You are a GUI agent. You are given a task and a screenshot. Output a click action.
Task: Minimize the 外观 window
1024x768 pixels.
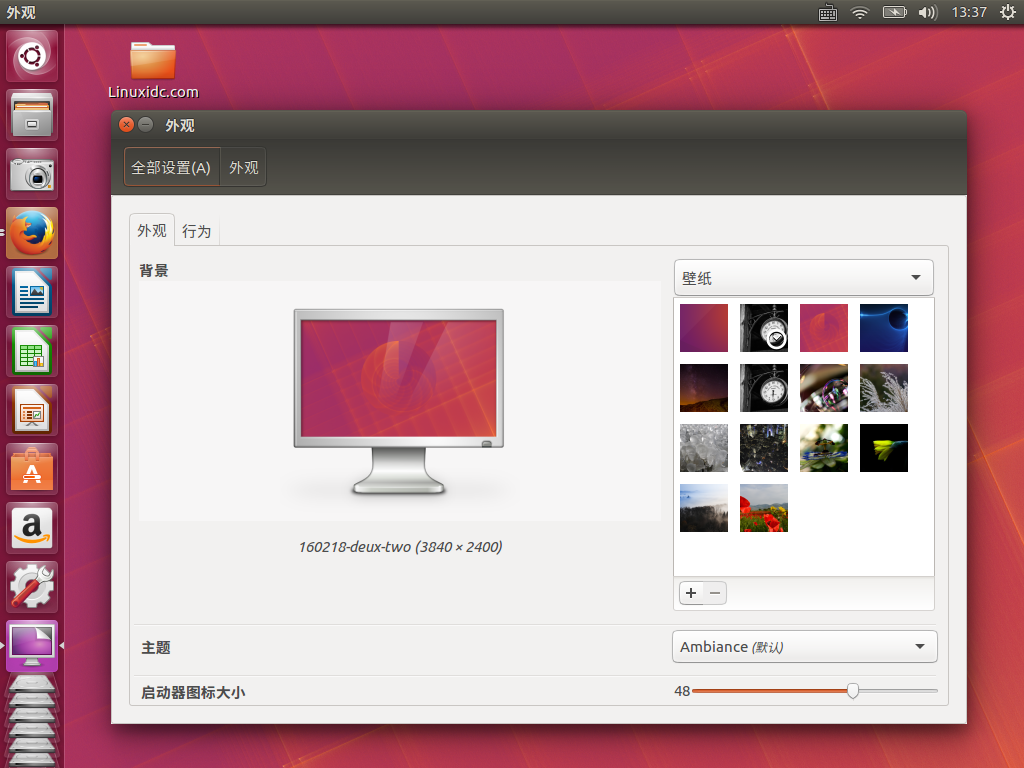[x=146, y=124]
